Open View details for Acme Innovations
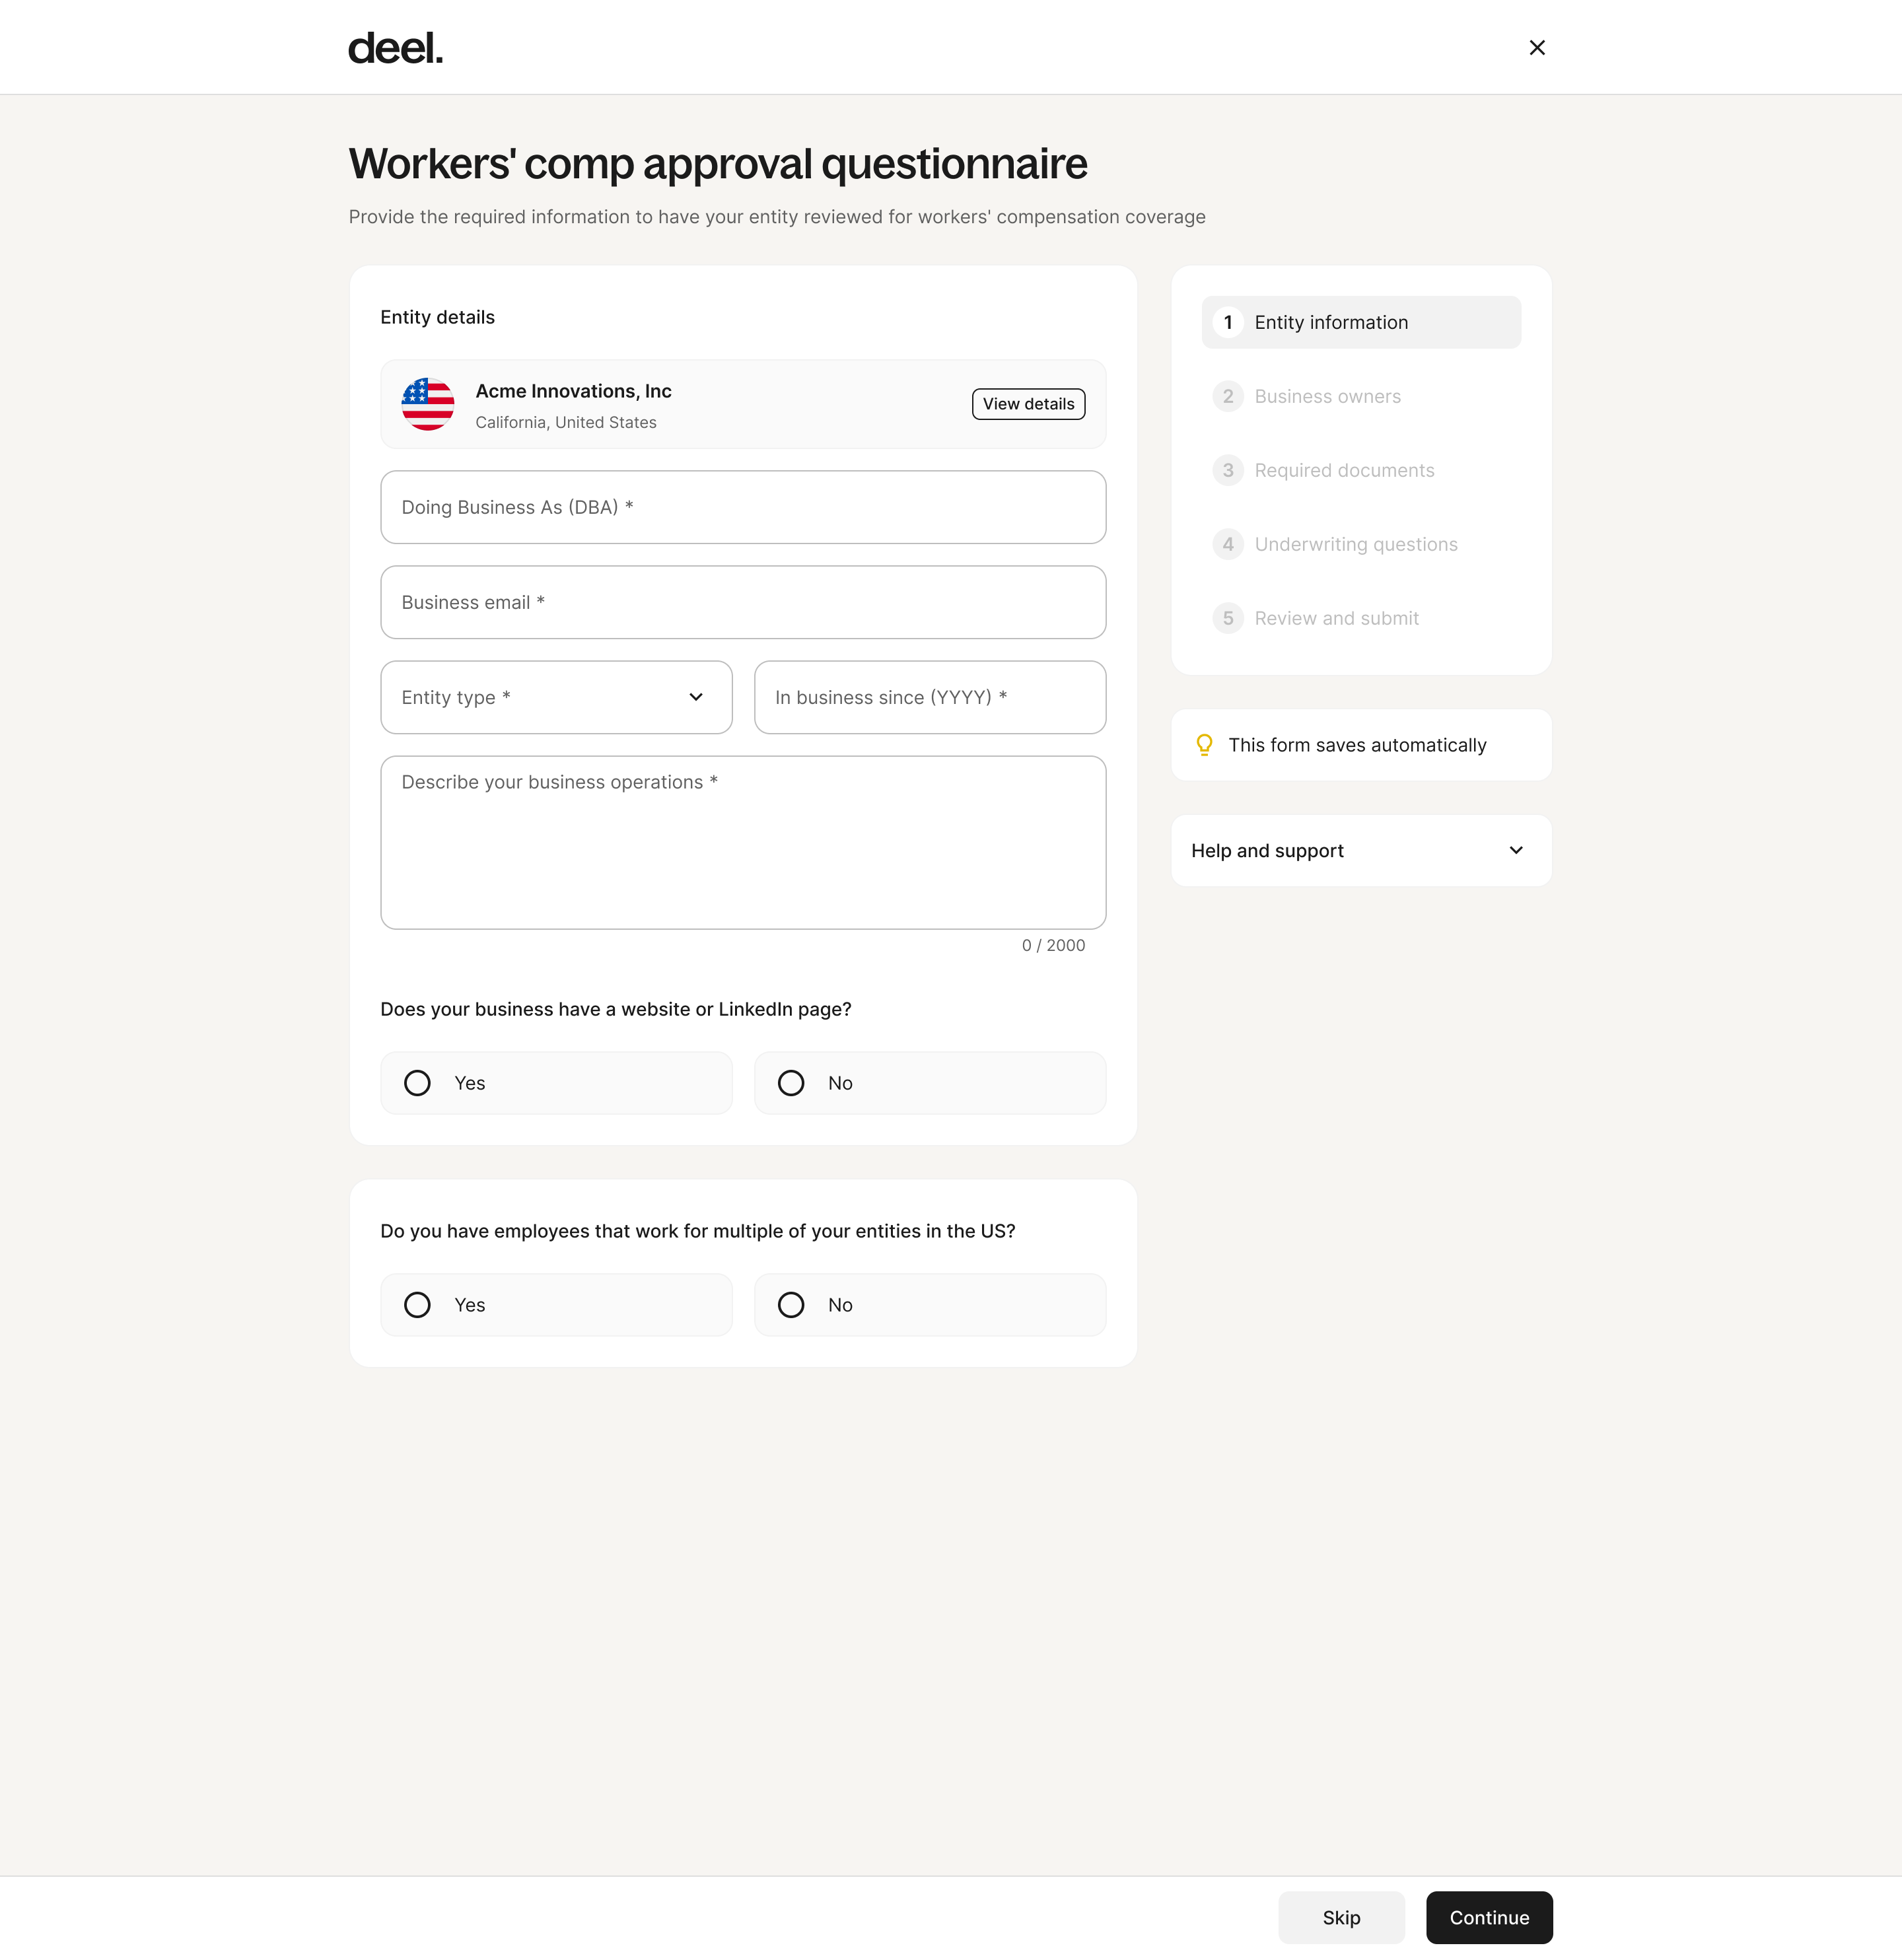 click(1028, 404)
